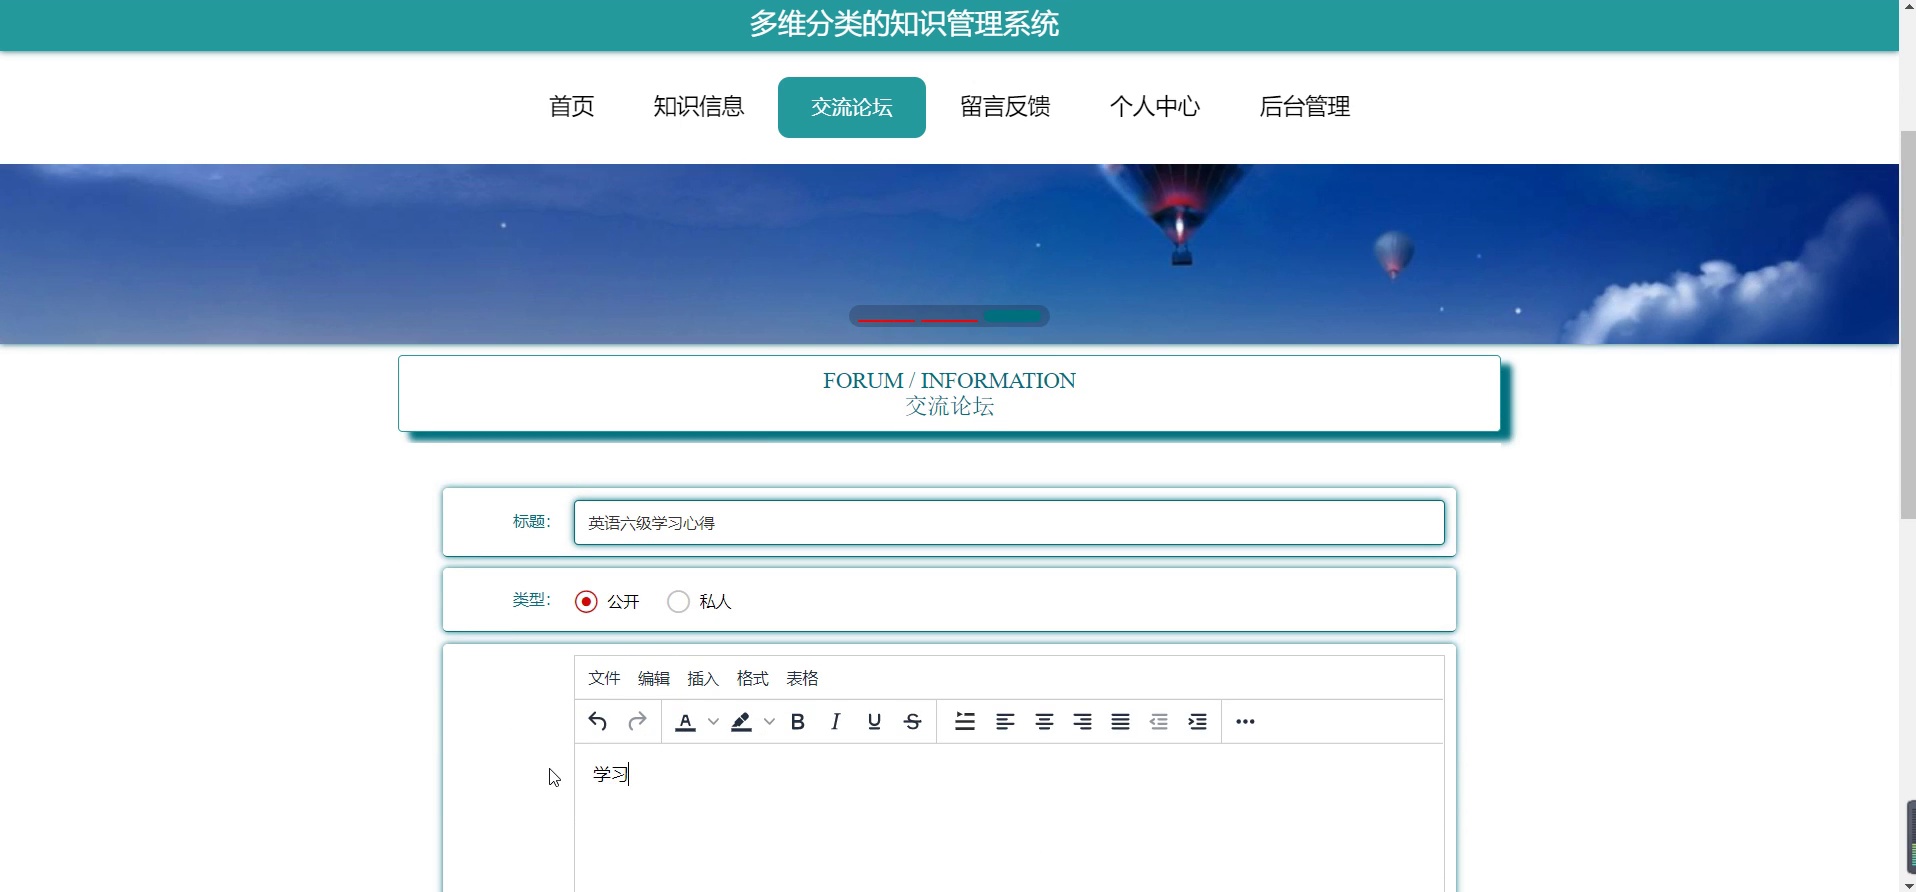Center align the text
1916x892 pixels.
1044,721
